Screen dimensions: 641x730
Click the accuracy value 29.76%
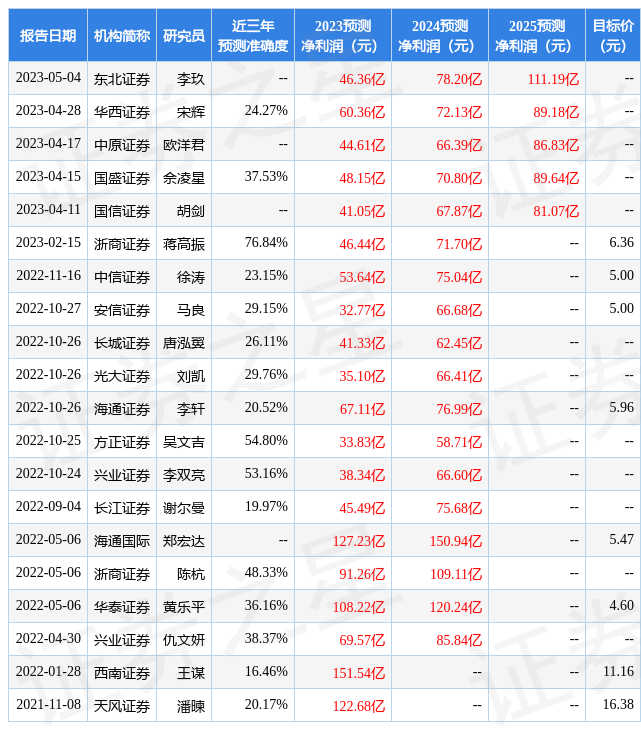266,375
